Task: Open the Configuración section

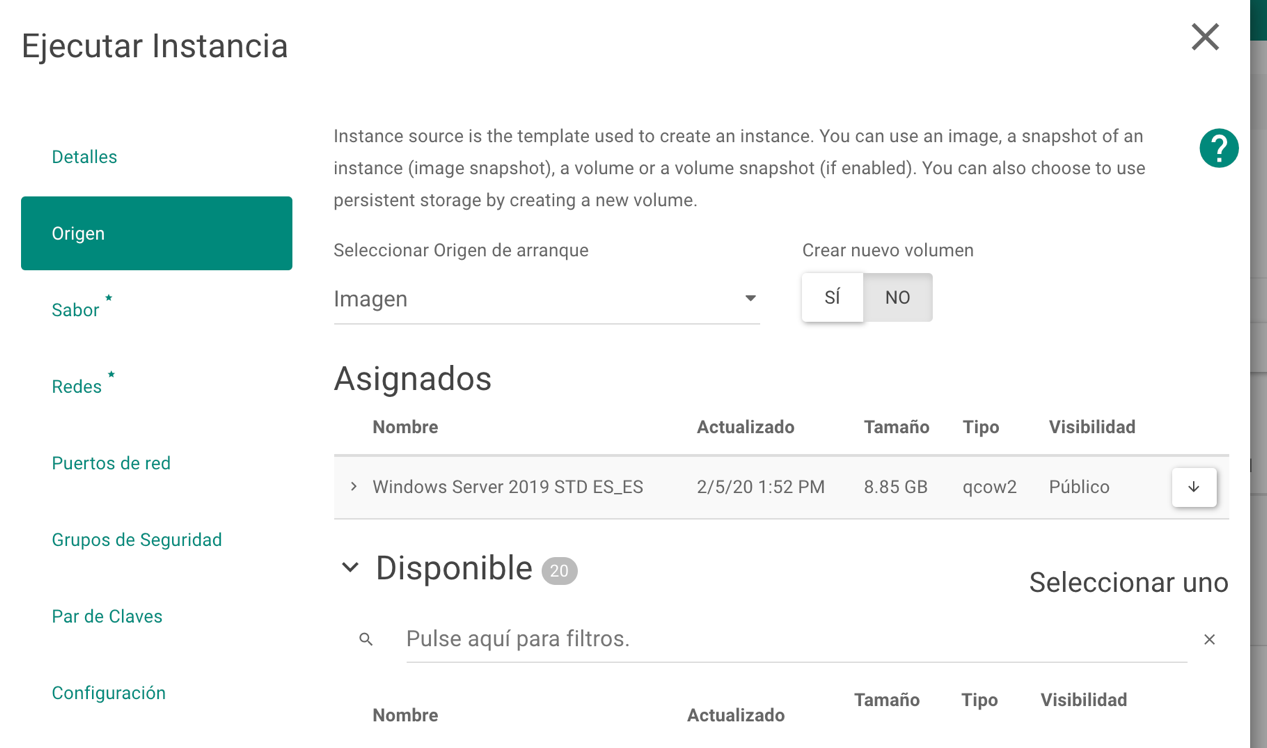Action: tap(108, 692)
